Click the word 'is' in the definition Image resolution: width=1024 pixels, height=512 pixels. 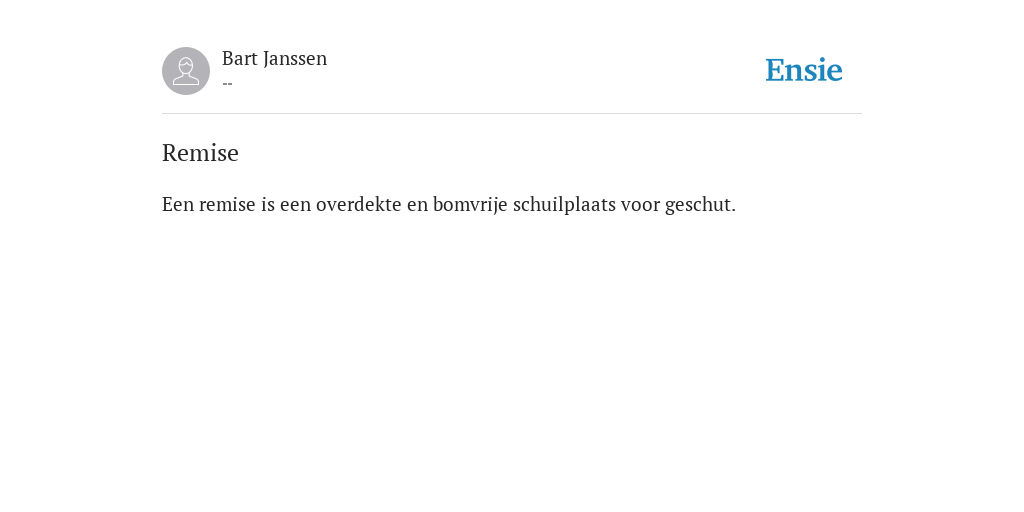click(x=268, y=204)
